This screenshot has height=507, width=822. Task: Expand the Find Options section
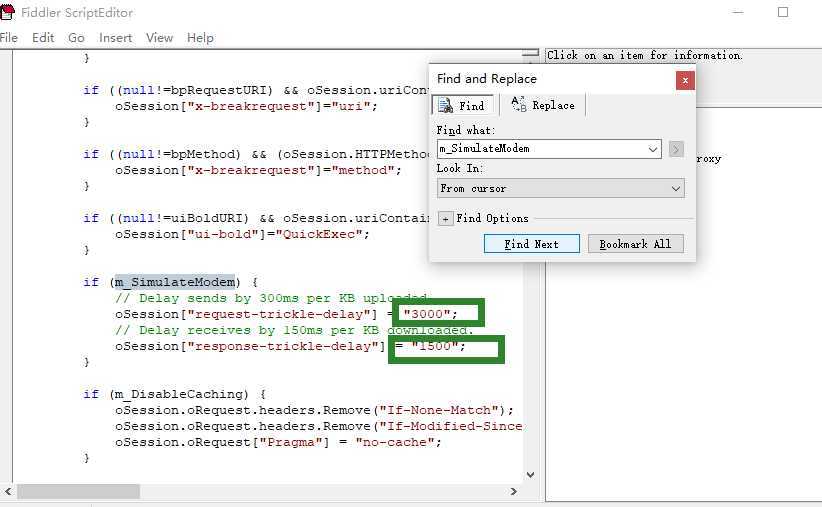(x=445, y=219)
